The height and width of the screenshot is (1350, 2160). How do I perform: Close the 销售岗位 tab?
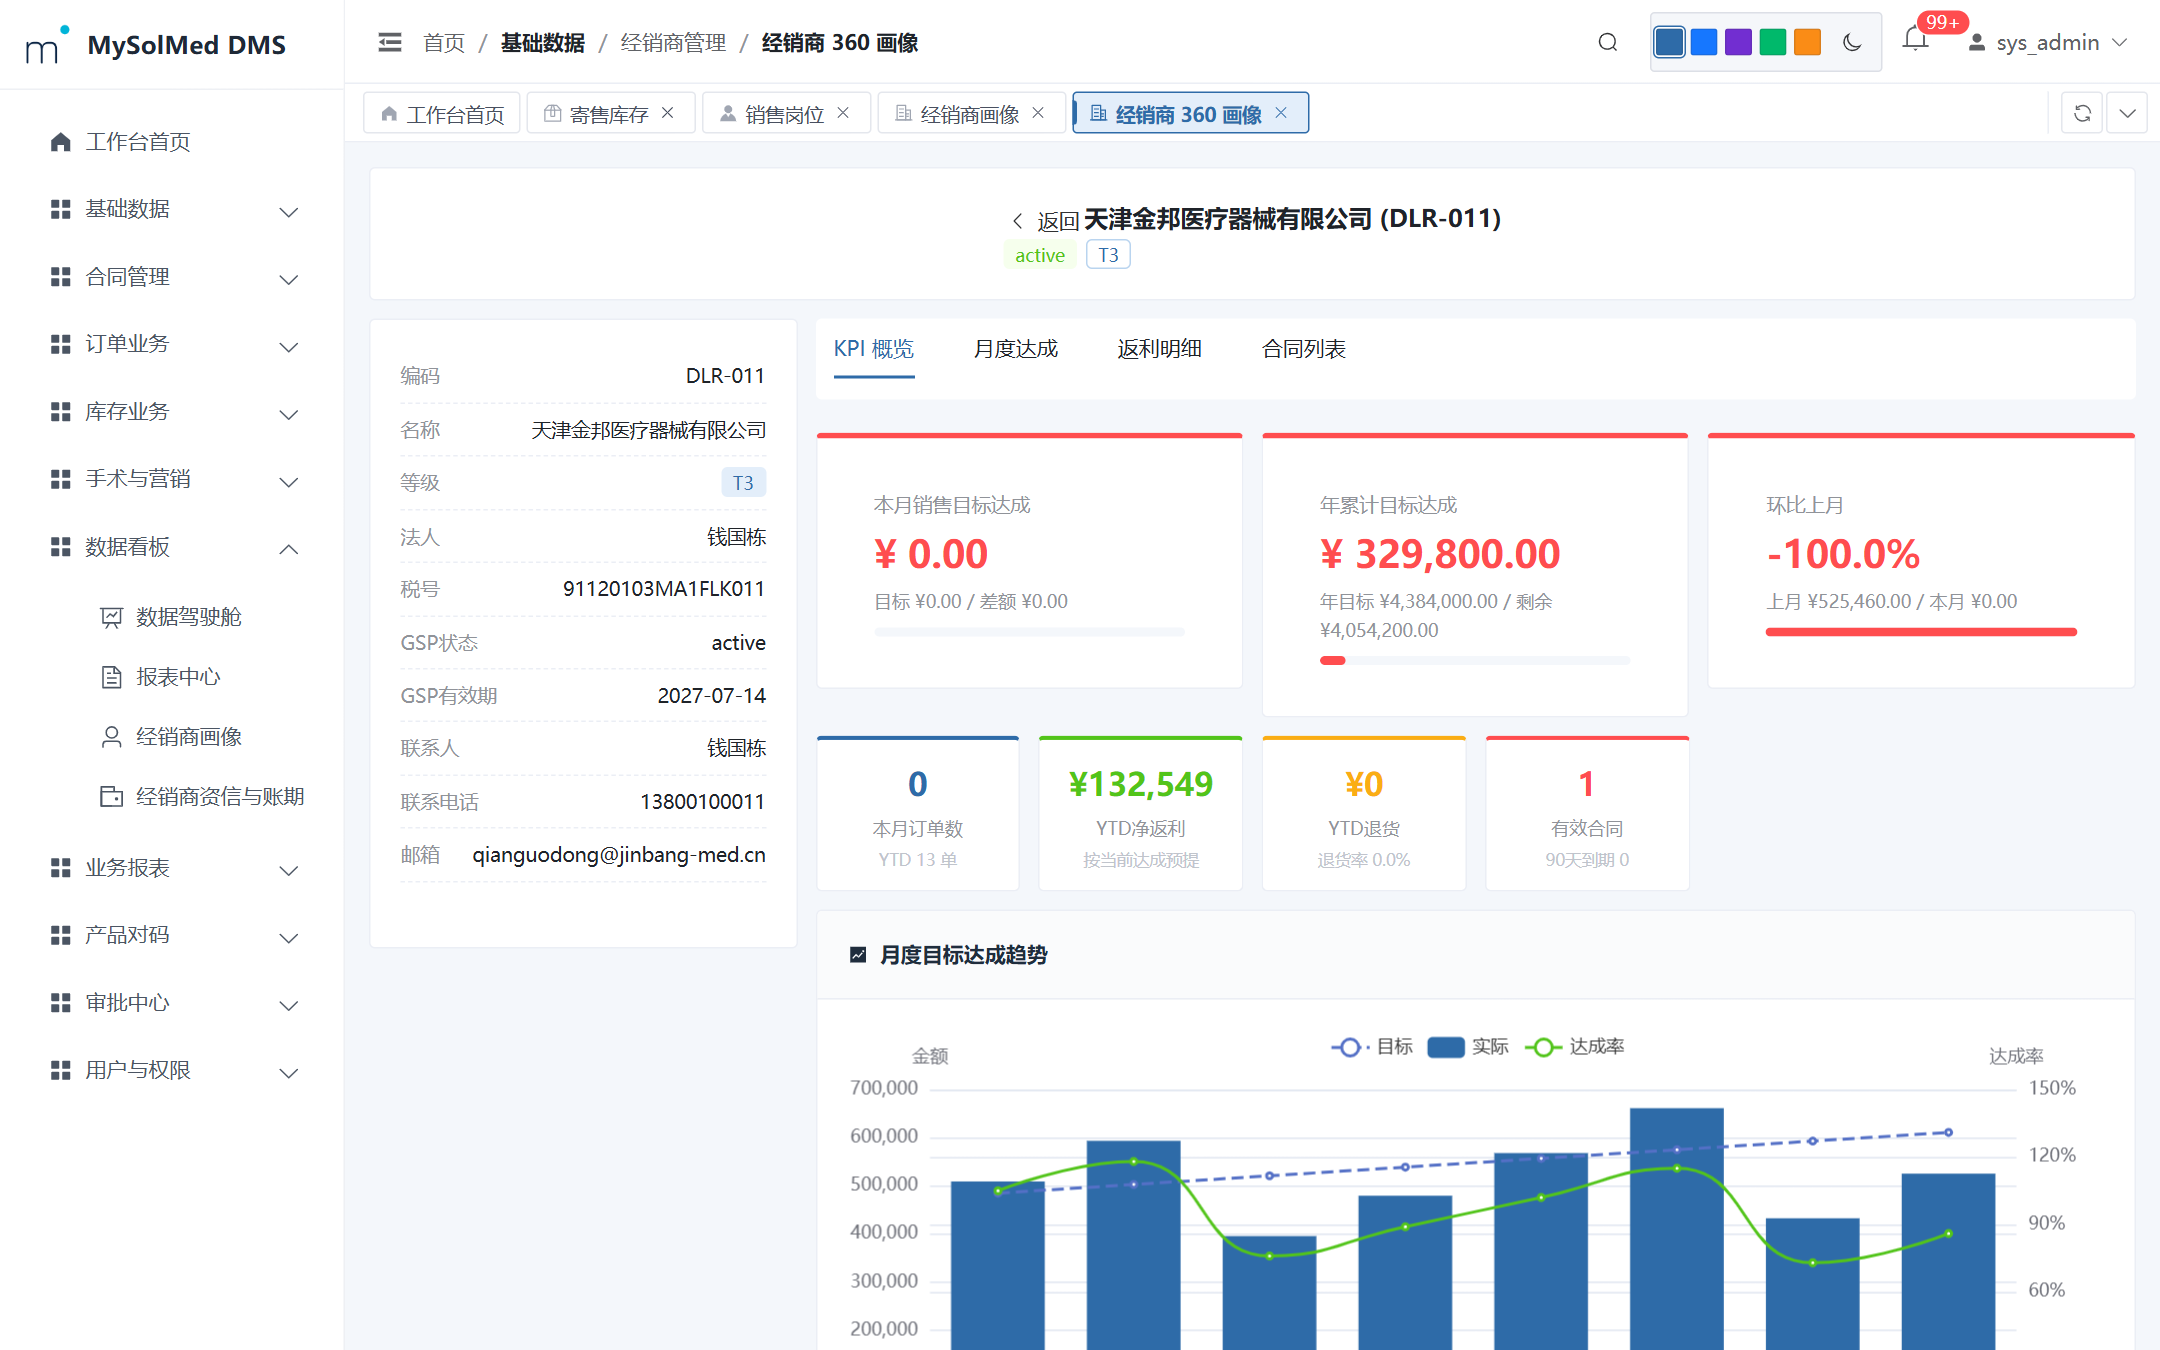tap(843, 113)
